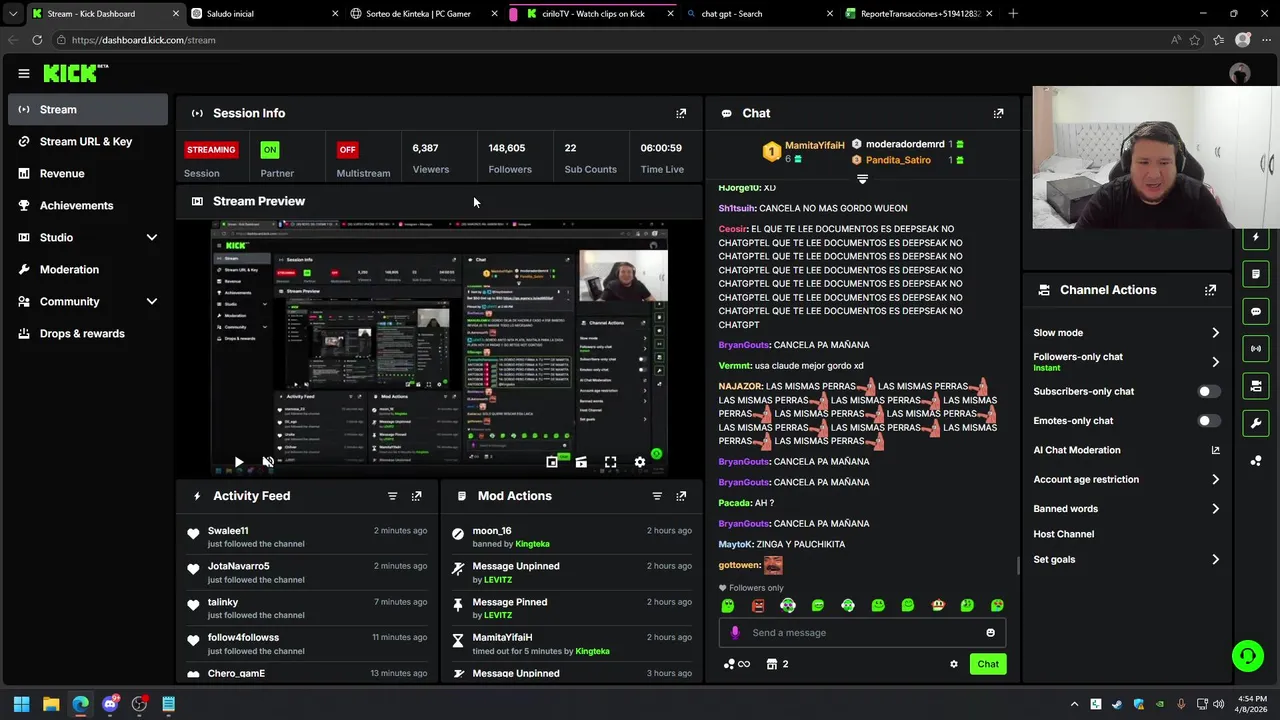
Task: Open browser tab list dropdown
Action: click(x=13, y=14)
